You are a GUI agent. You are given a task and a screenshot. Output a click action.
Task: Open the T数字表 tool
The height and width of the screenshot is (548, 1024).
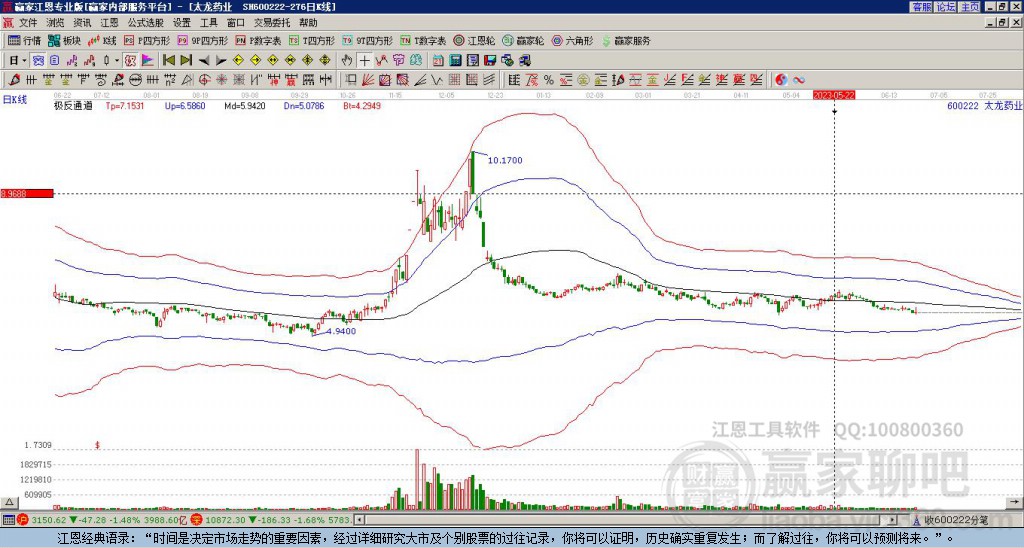tap(423, 40)
